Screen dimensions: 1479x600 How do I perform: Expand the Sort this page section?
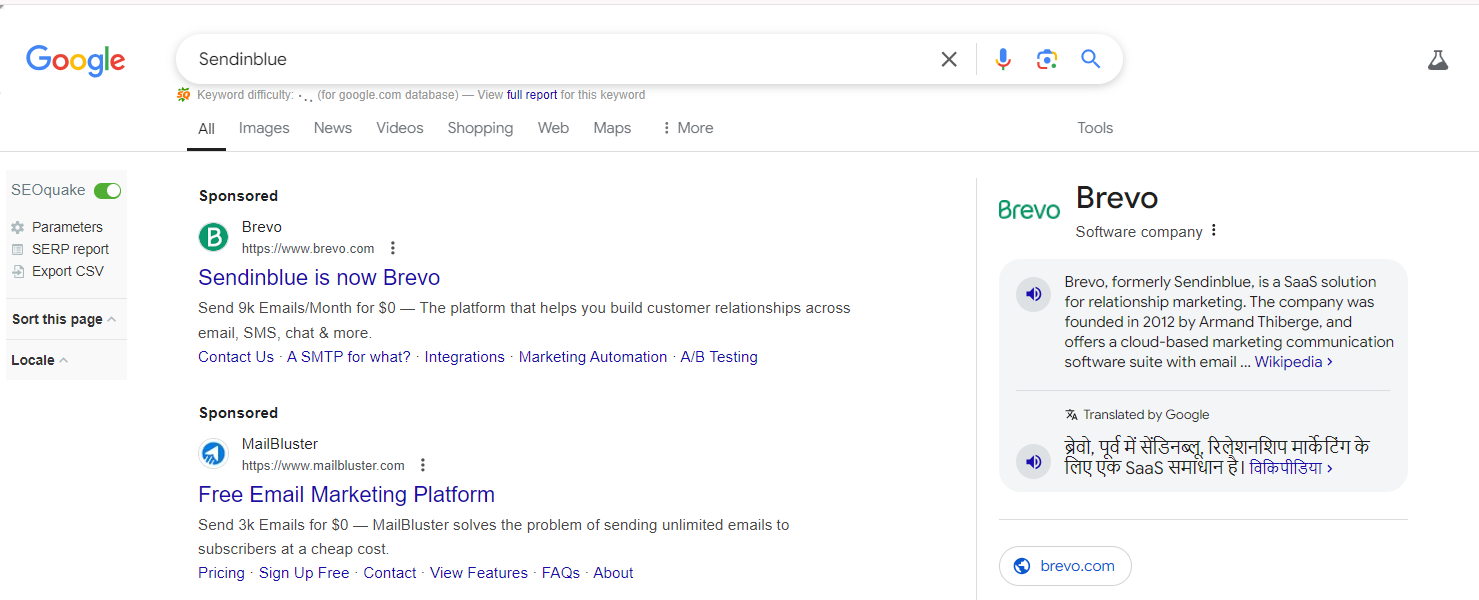coord(64,319)
